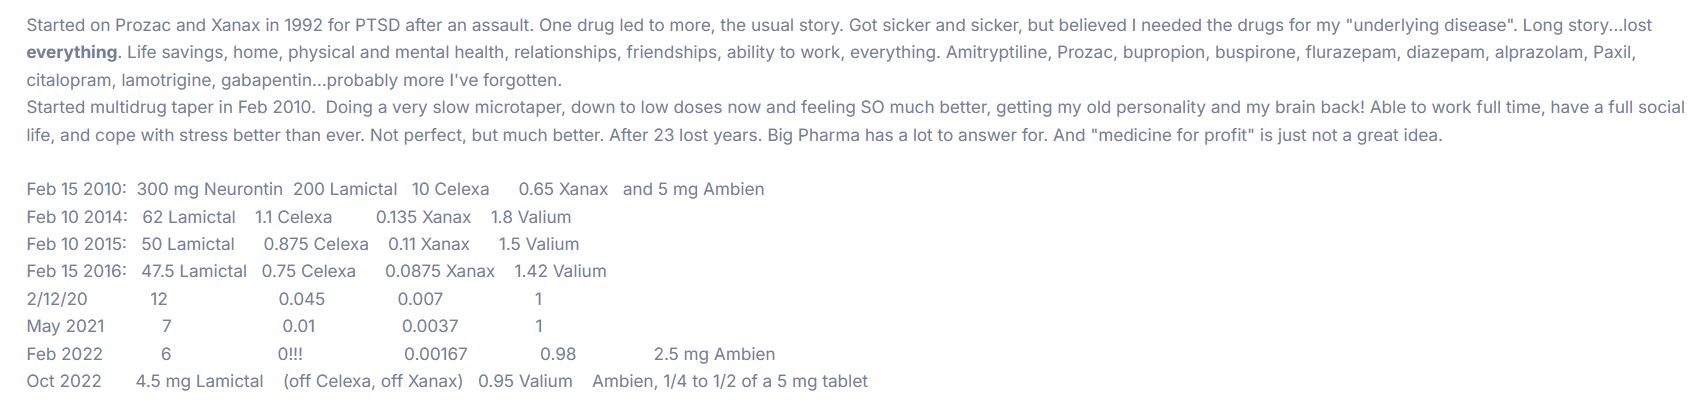Click the "0!!!" Celexa value

pos(290,354)
